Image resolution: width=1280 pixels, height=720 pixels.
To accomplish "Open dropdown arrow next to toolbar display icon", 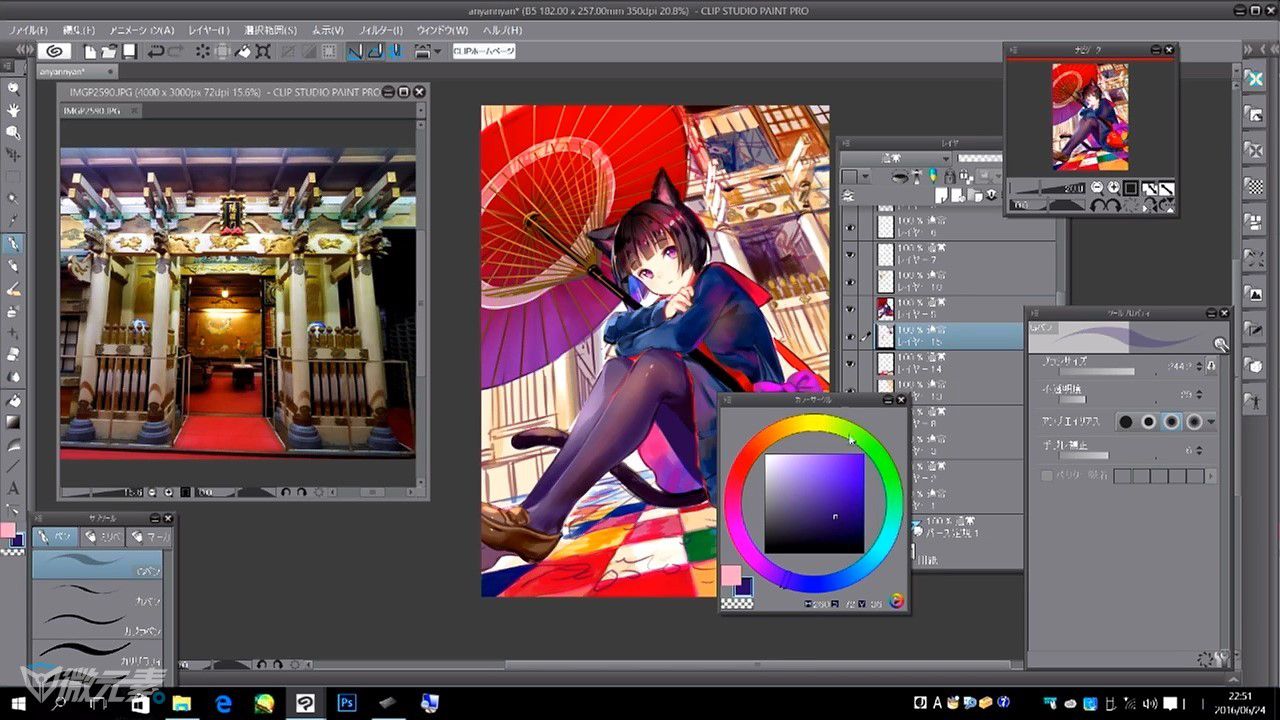I will click(x=438, y=51).
